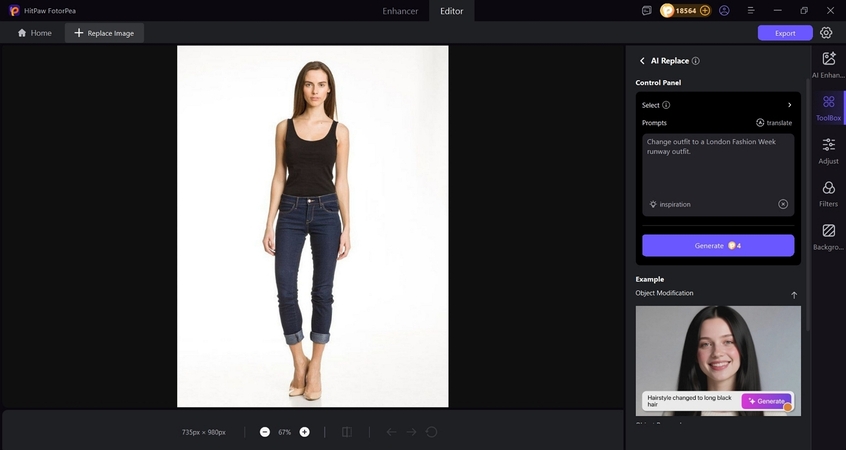Open the Filters panel

point(828,188)
